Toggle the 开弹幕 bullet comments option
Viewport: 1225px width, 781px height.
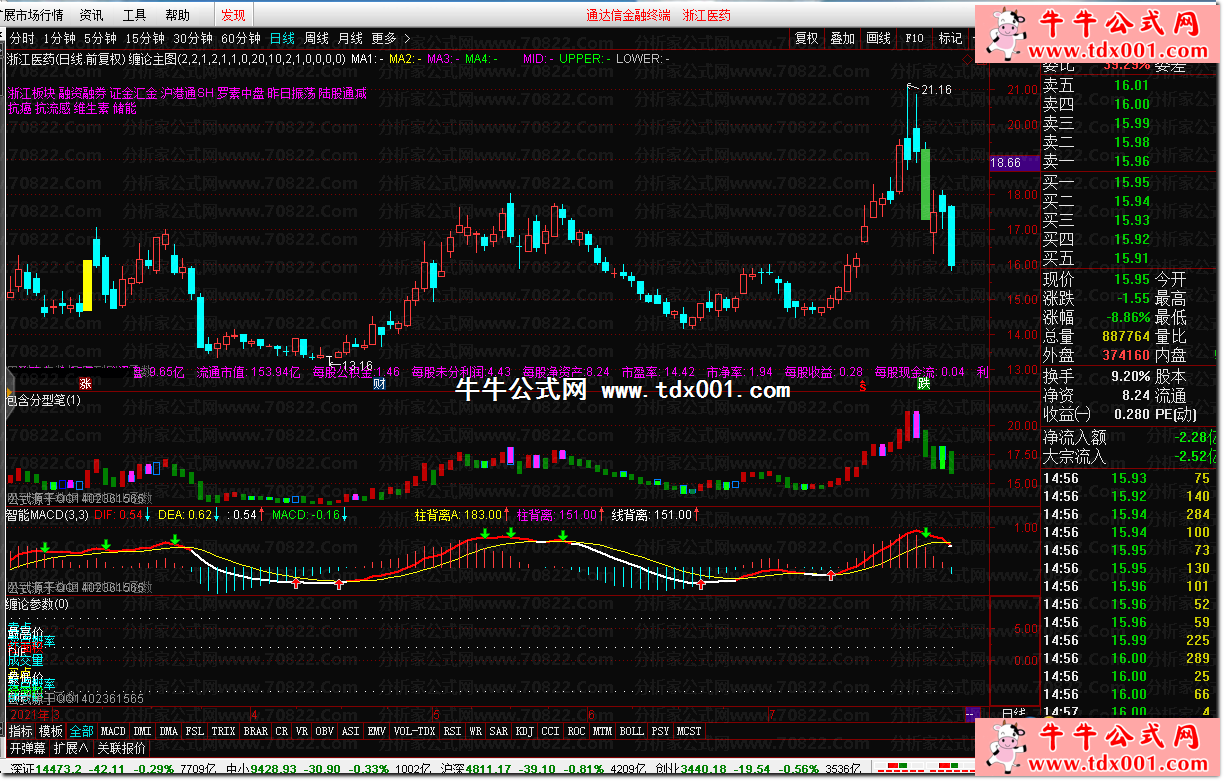click(28, 747)
